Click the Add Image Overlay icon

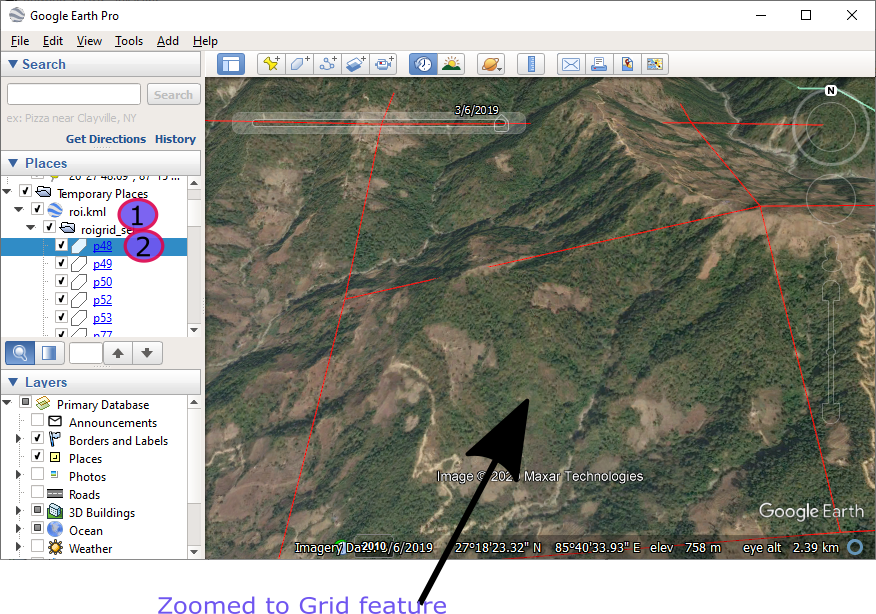click(x=356, y=64)
